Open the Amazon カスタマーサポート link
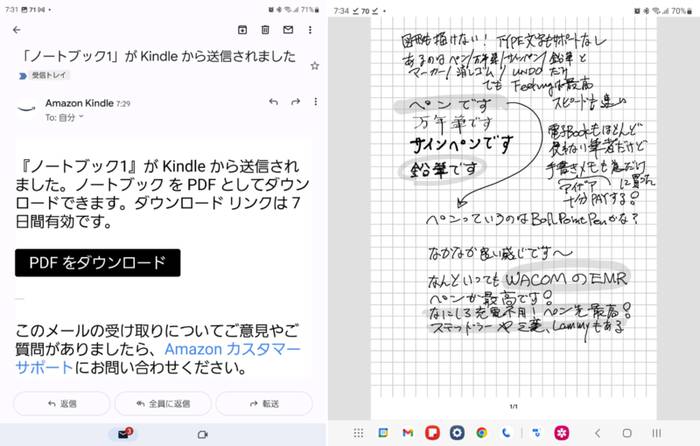Image resolution: width=700 pixels, height=446 pixels. [158, 358]
